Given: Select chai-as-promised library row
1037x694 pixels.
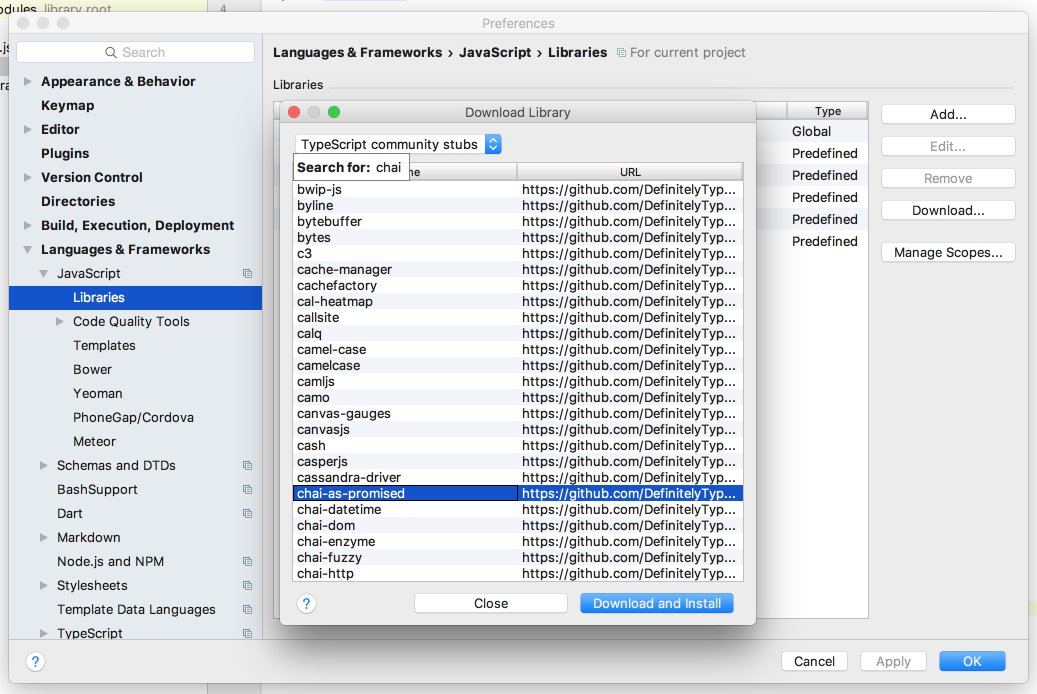Looking at the screenshot, I should (x=518, y=494).
